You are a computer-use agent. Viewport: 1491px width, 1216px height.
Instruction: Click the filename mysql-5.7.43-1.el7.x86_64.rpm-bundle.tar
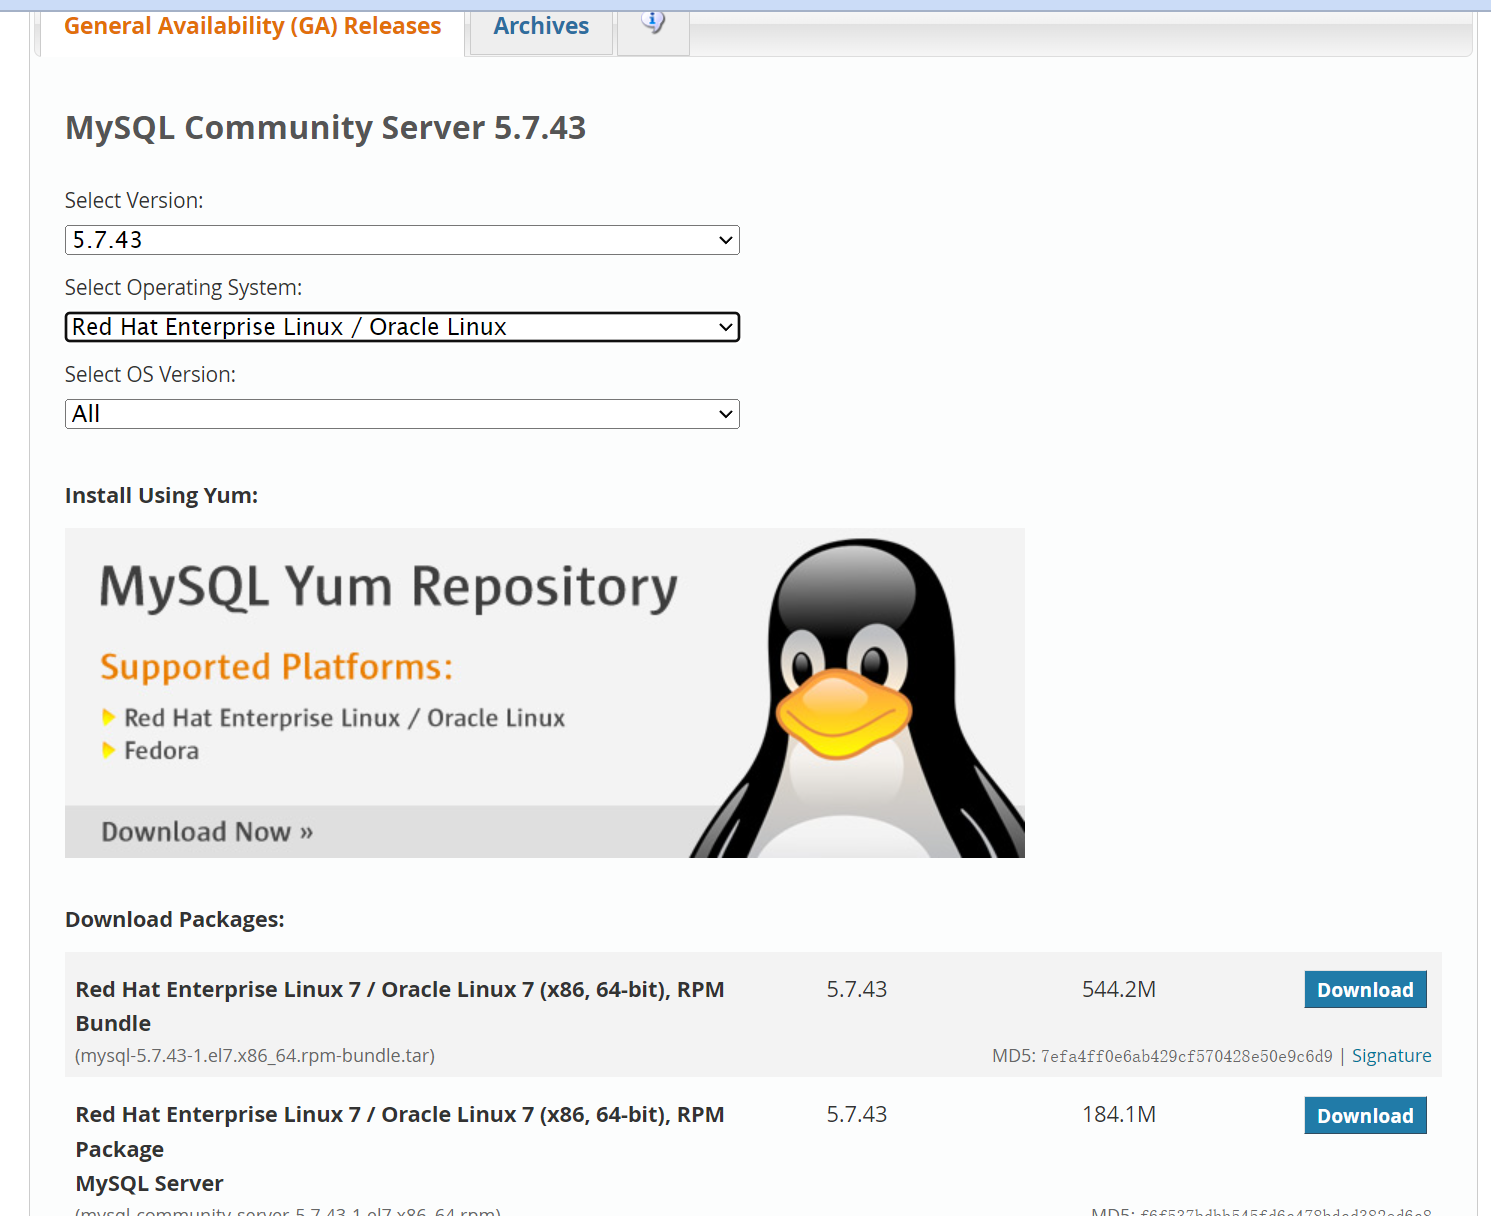pyautogui.click(x=255, y=1056)
